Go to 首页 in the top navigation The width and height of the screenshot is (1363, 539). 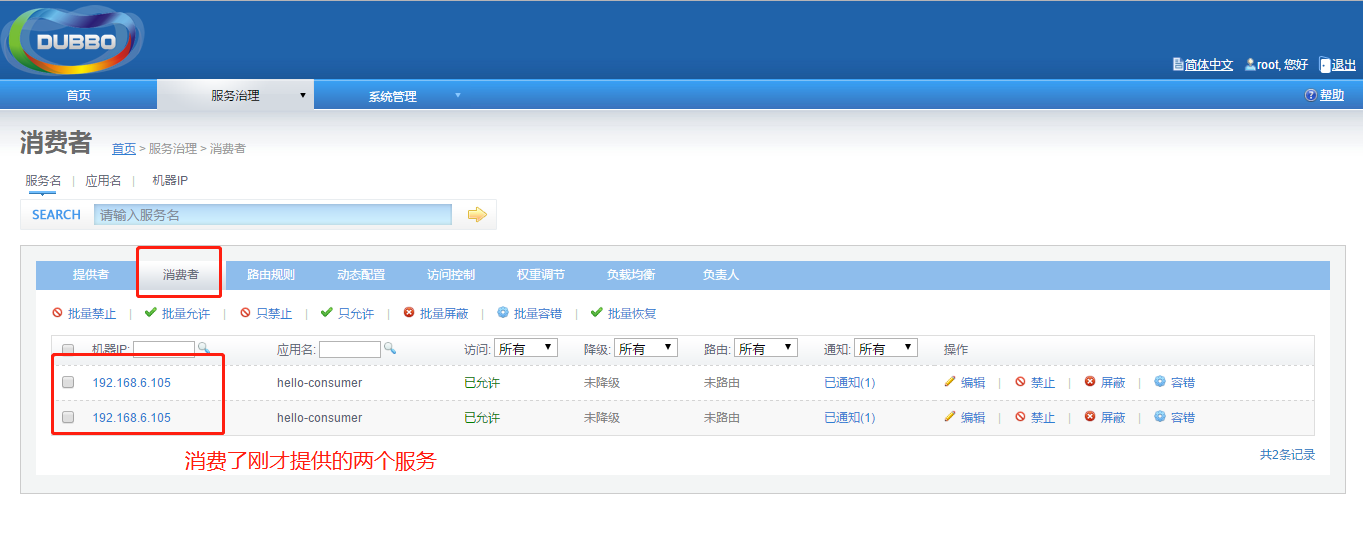point(78,96)
